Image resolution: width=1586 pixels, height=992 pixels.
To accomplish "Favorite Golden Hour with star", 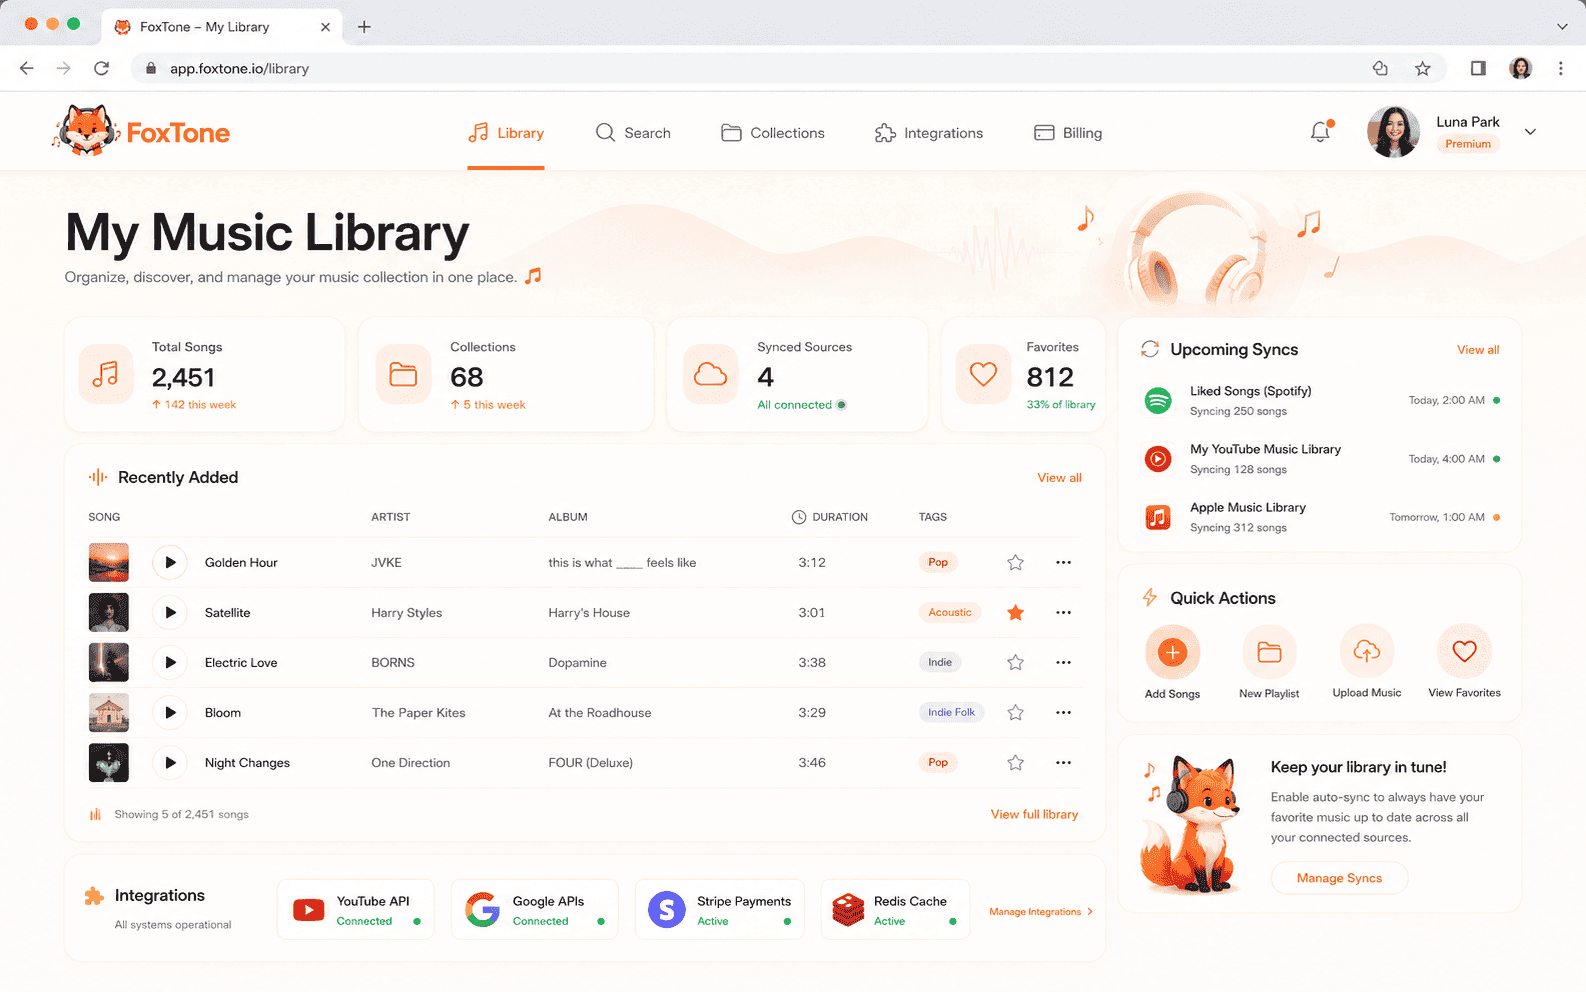I will click(x=1015, y=562).
